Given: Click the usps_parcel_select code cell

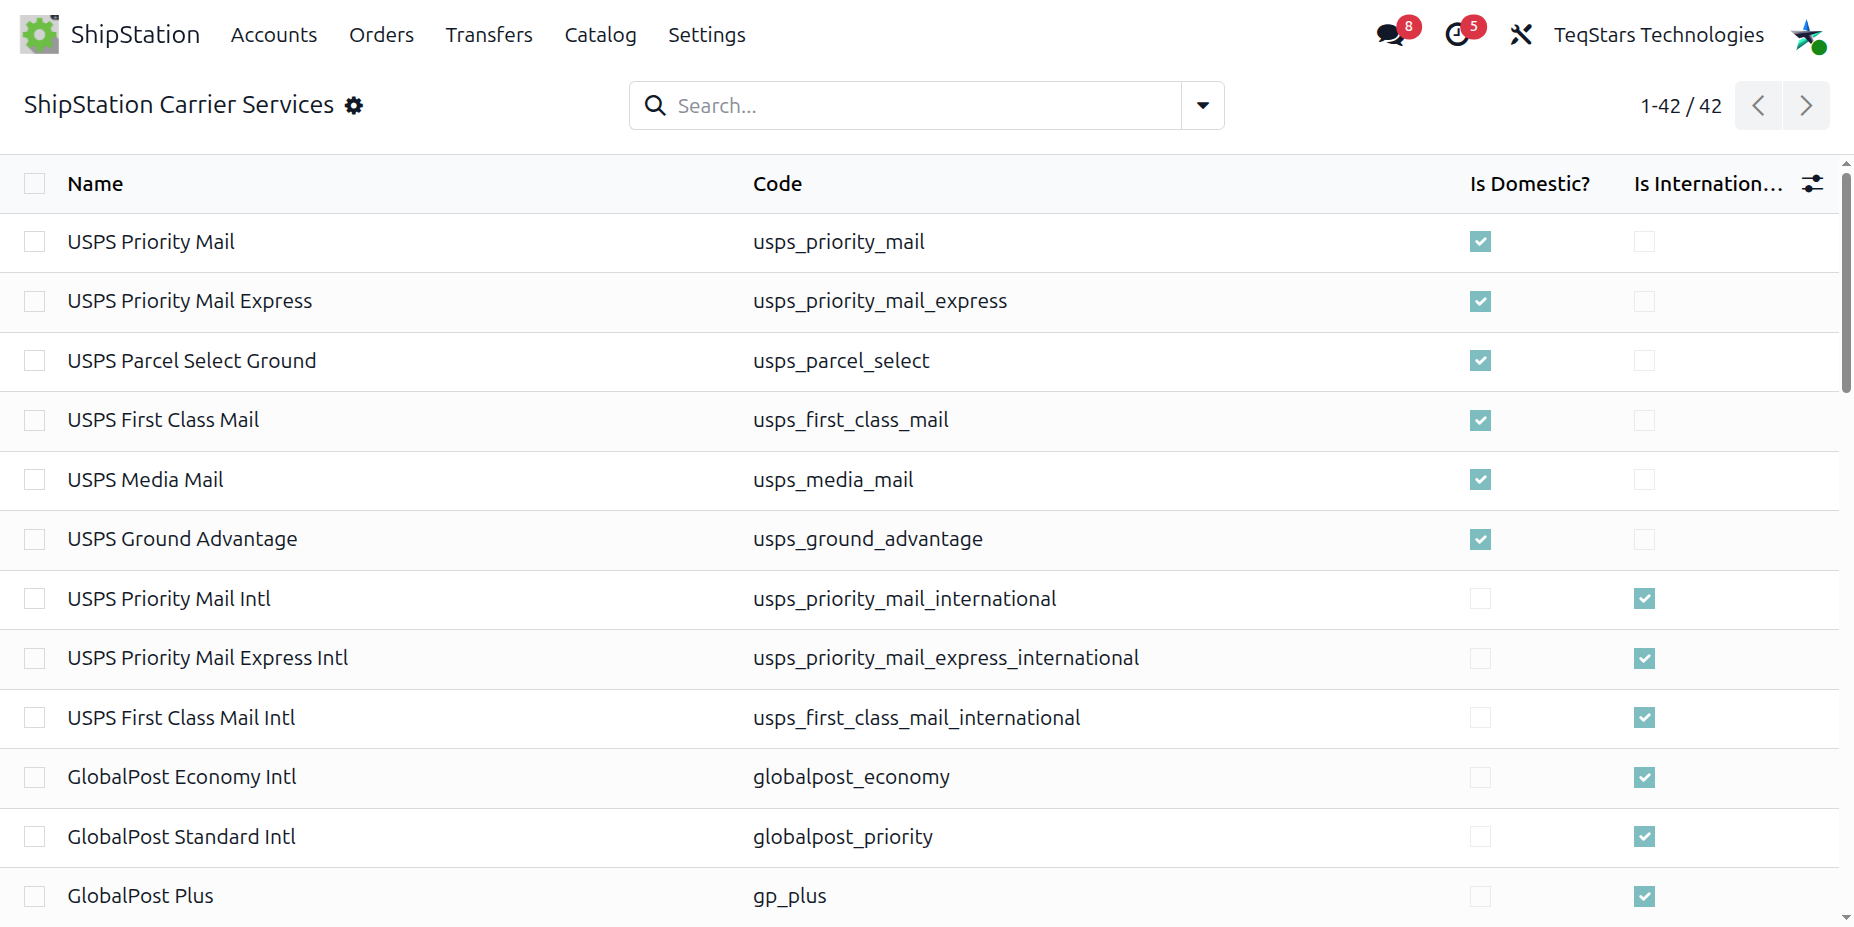Looking at the screenshot, I should tap(841, 361).
